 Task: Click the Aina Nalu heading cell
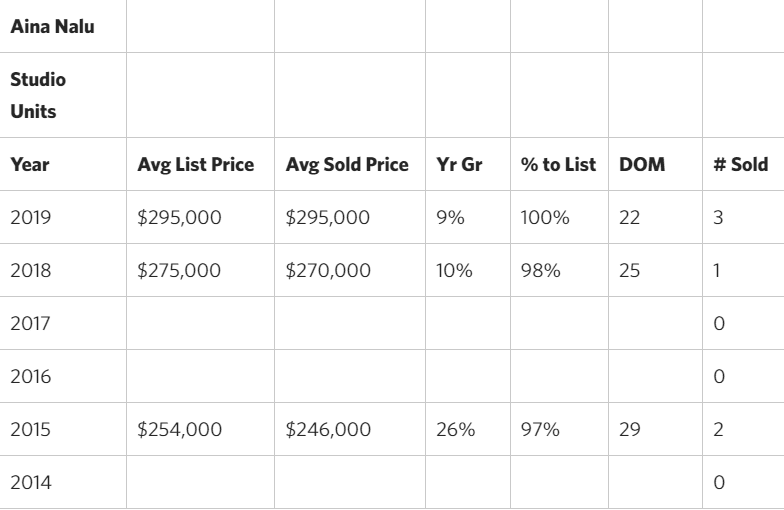pyautogui.click(x=63, y=26)
